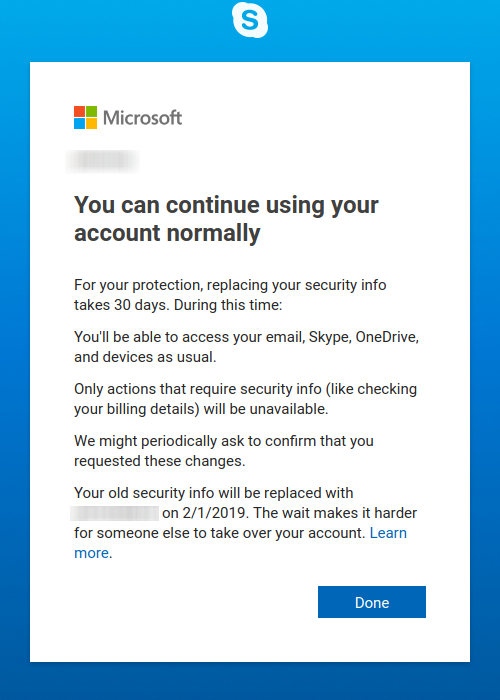Click the Microsoft four-square colored logo

(x=85, y=117)
